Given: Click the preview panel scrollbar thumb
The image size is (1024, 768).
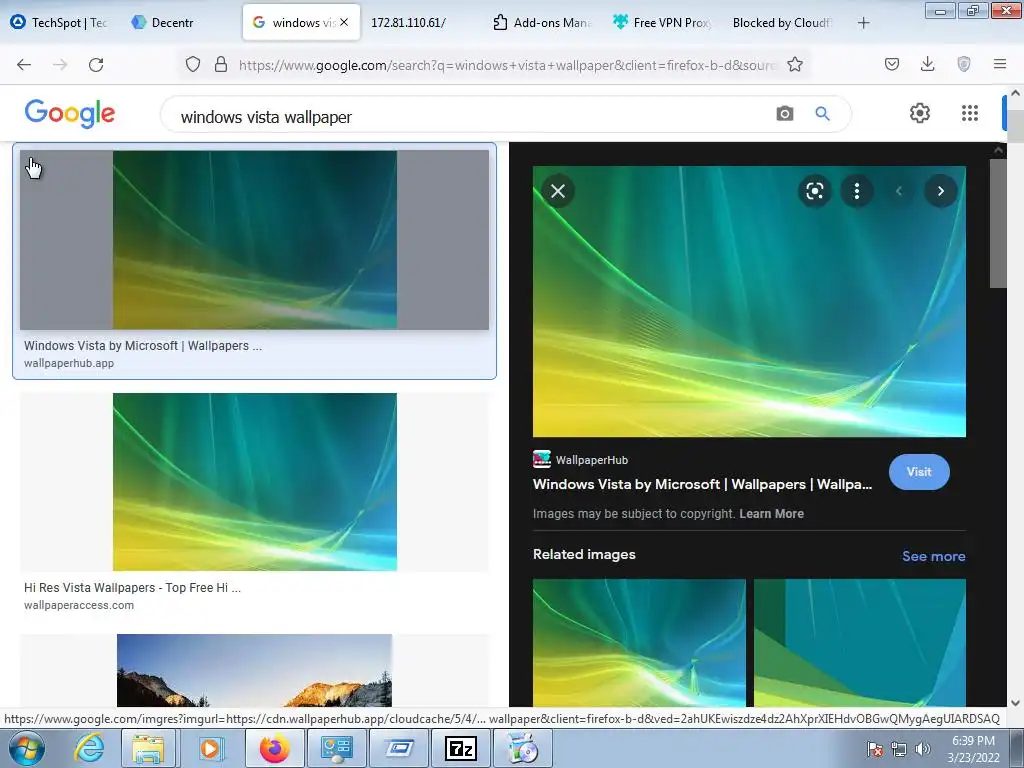Looking at the screenshot, I should click(x=997, y=223).
